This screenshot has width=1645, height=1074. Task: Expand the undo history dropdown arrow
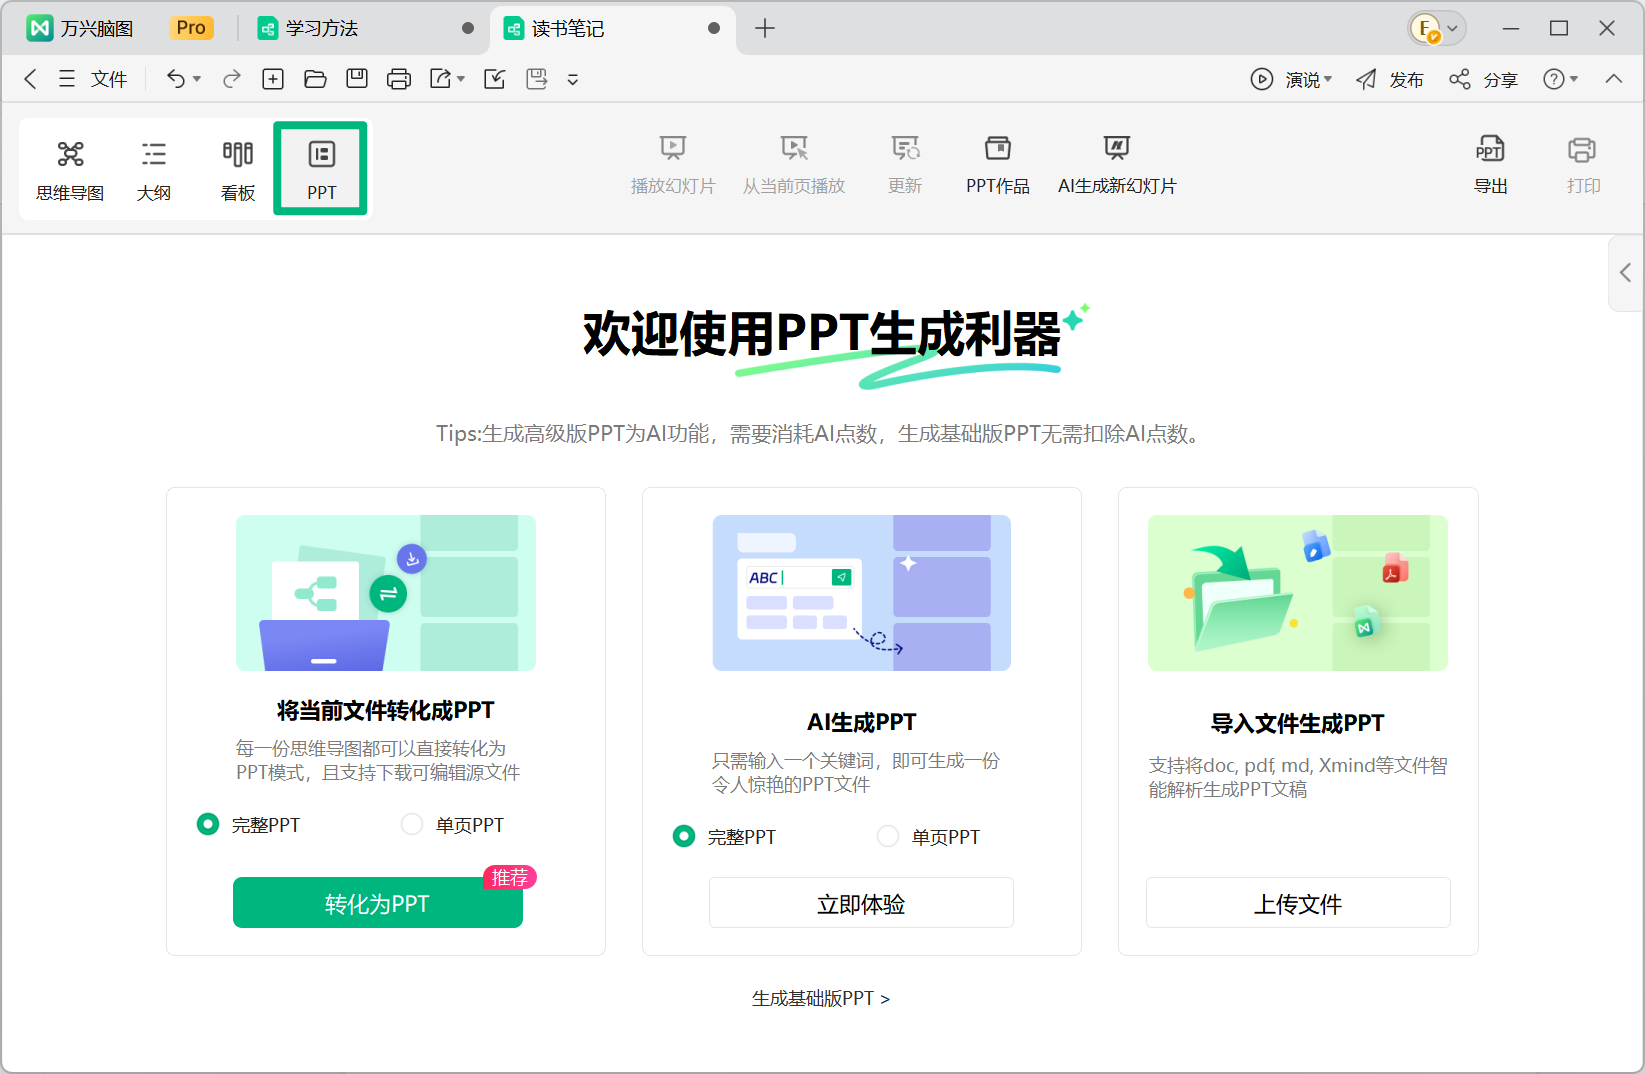coord(197,79)
